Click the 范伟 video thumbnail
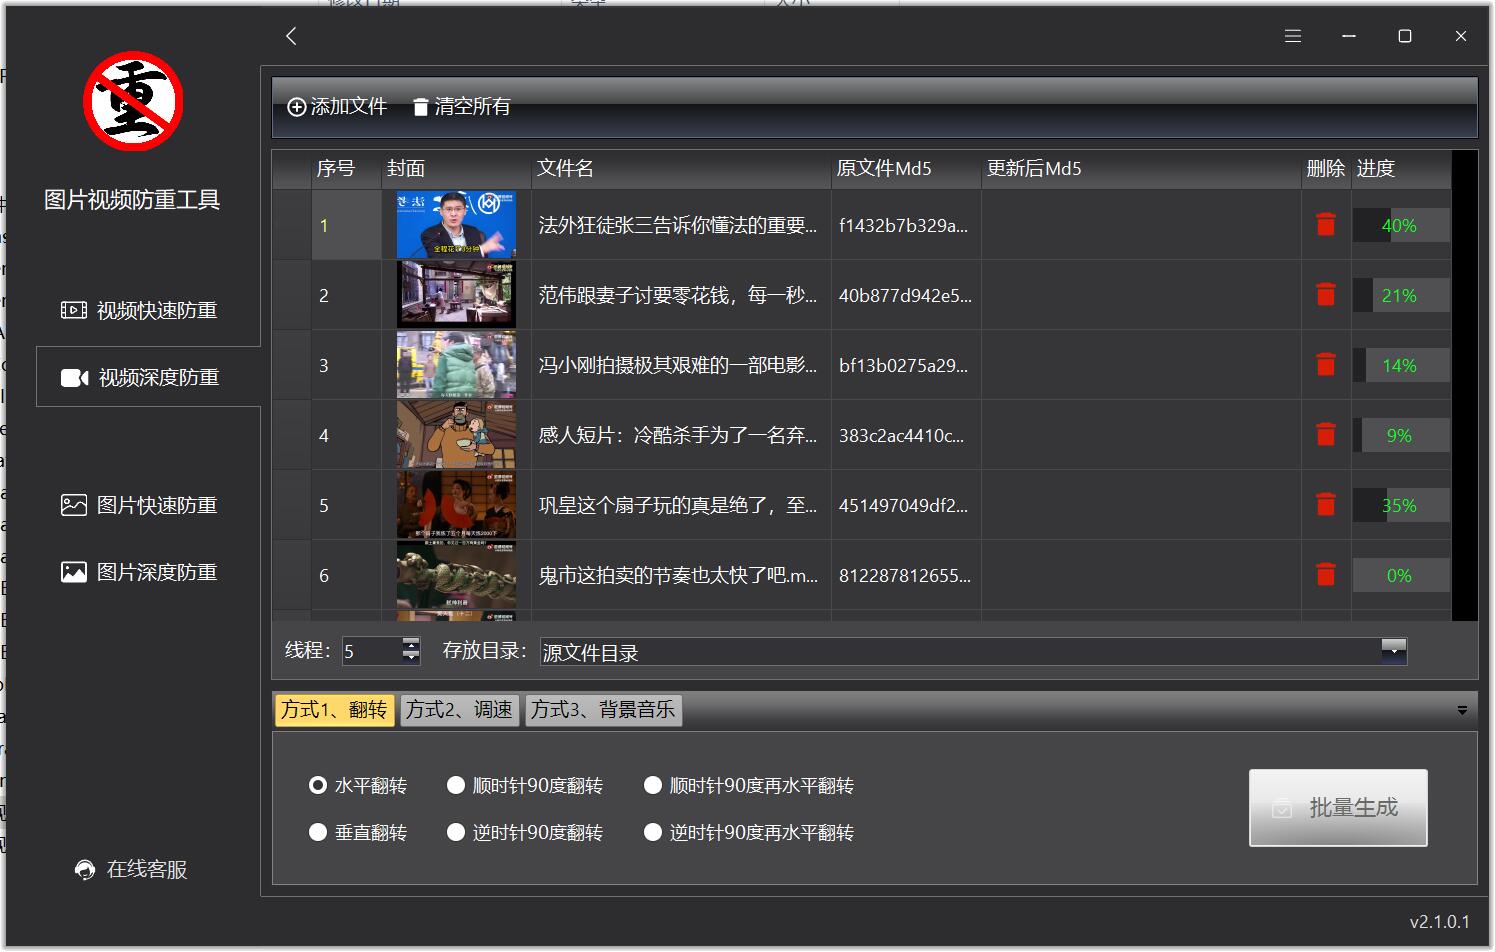 tap(456, 295)
